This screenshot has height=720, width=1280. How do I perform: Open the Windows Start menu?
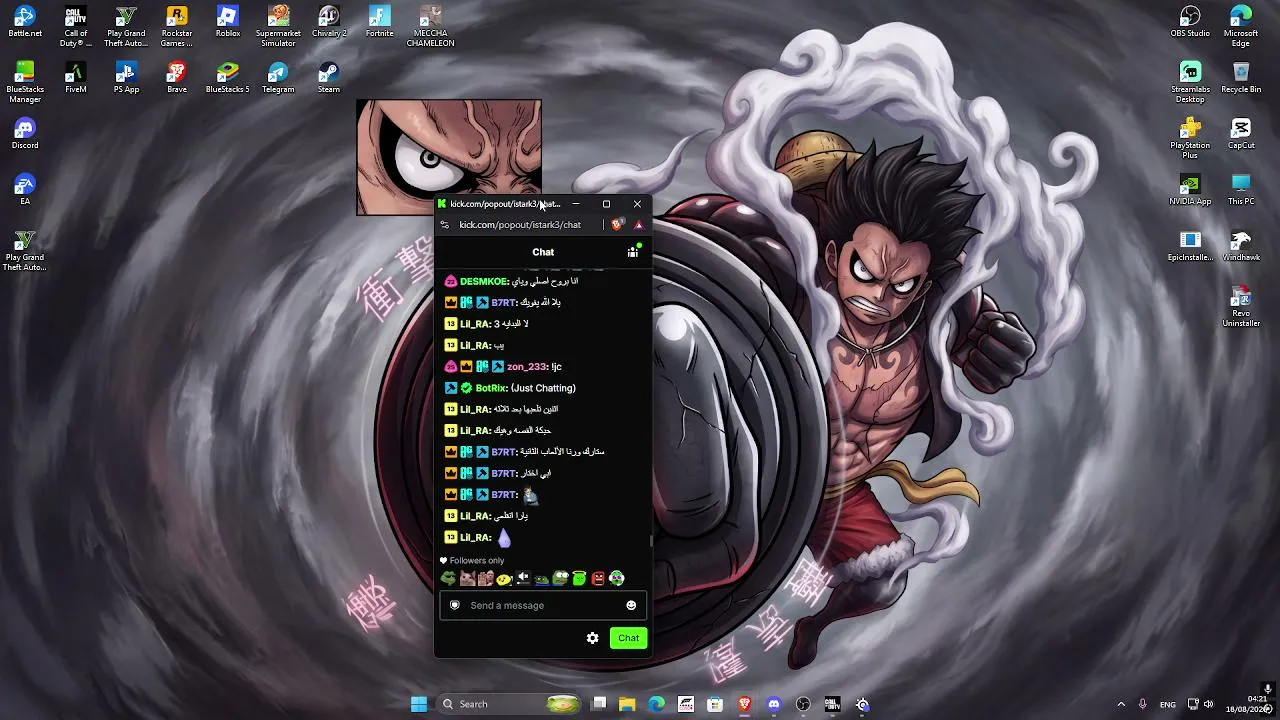(419, 704)
